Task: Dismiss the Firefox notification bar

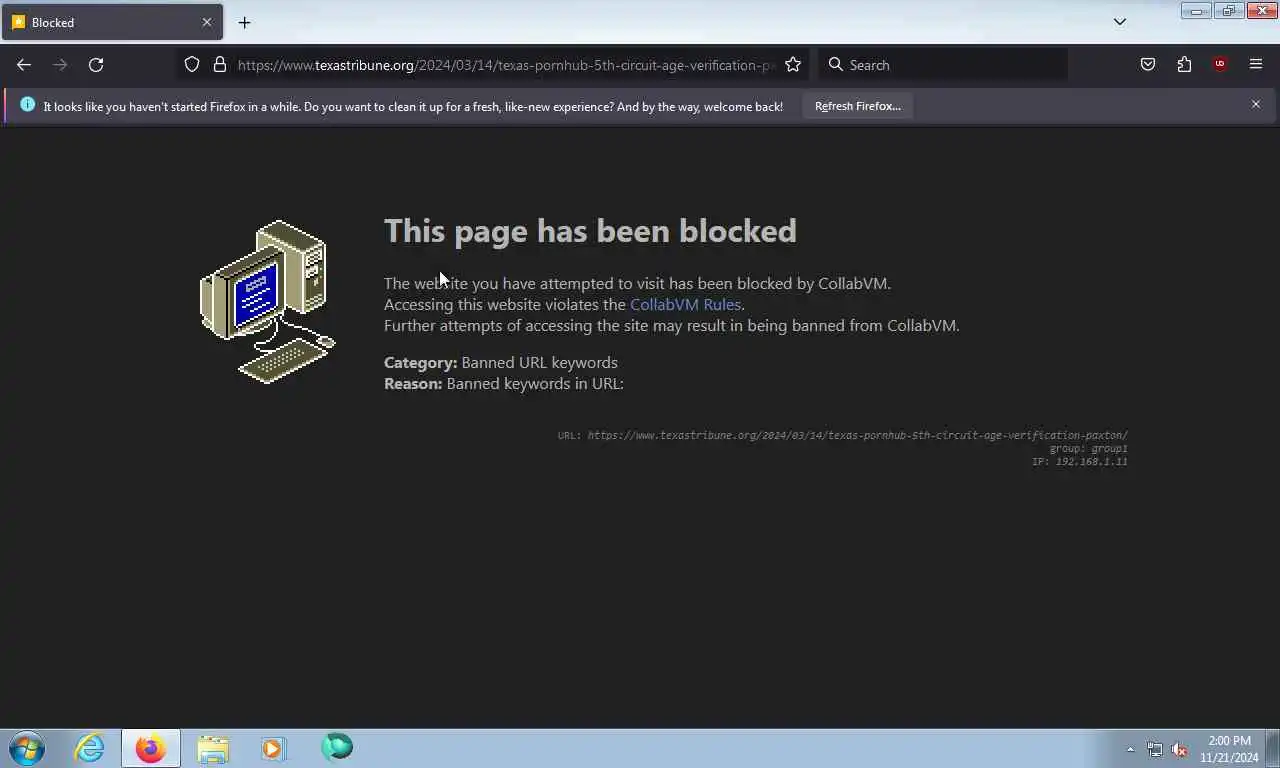Action: tap(1256, 104)
